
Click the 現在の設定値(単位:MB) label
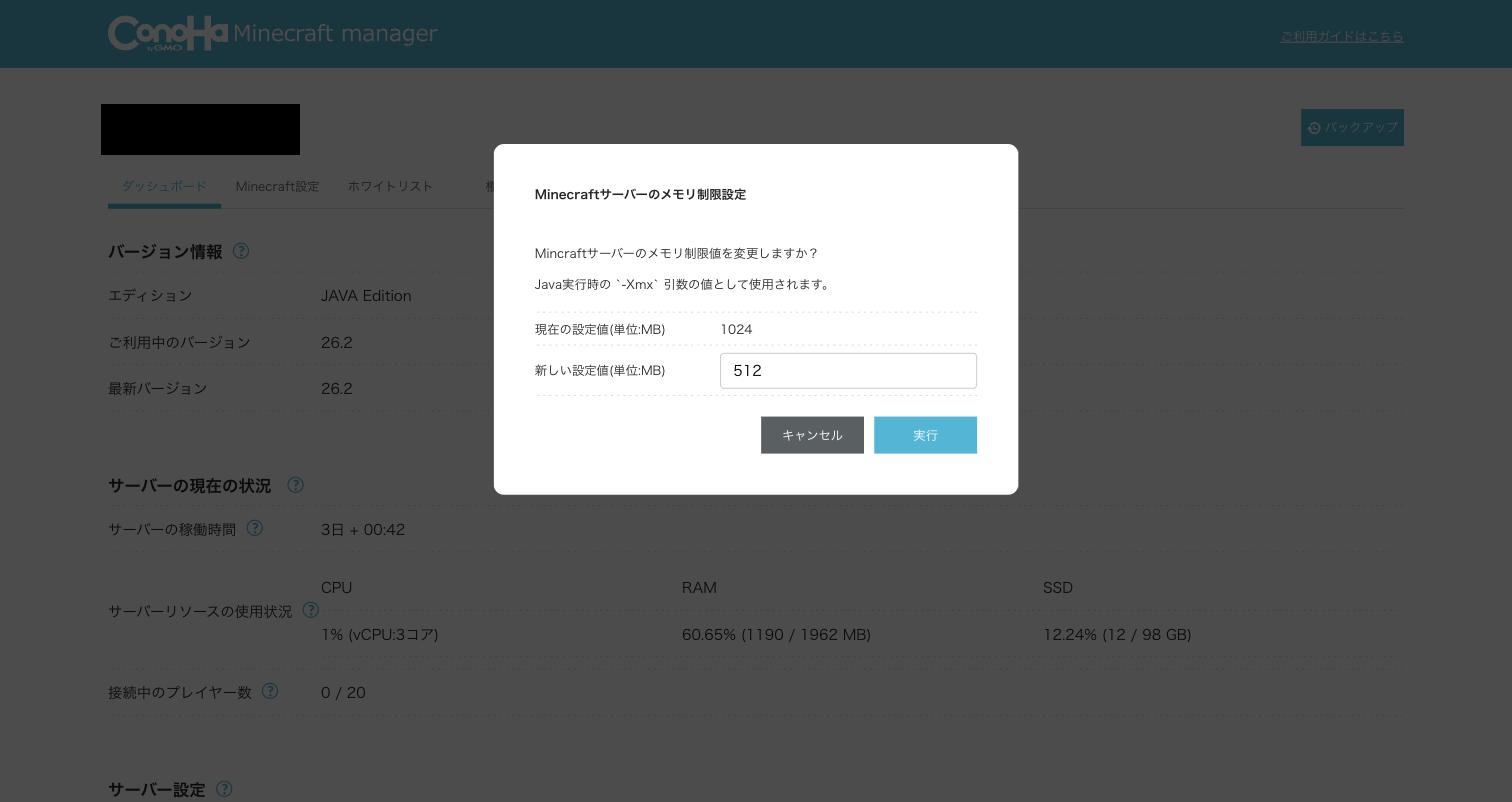point(600,329)
